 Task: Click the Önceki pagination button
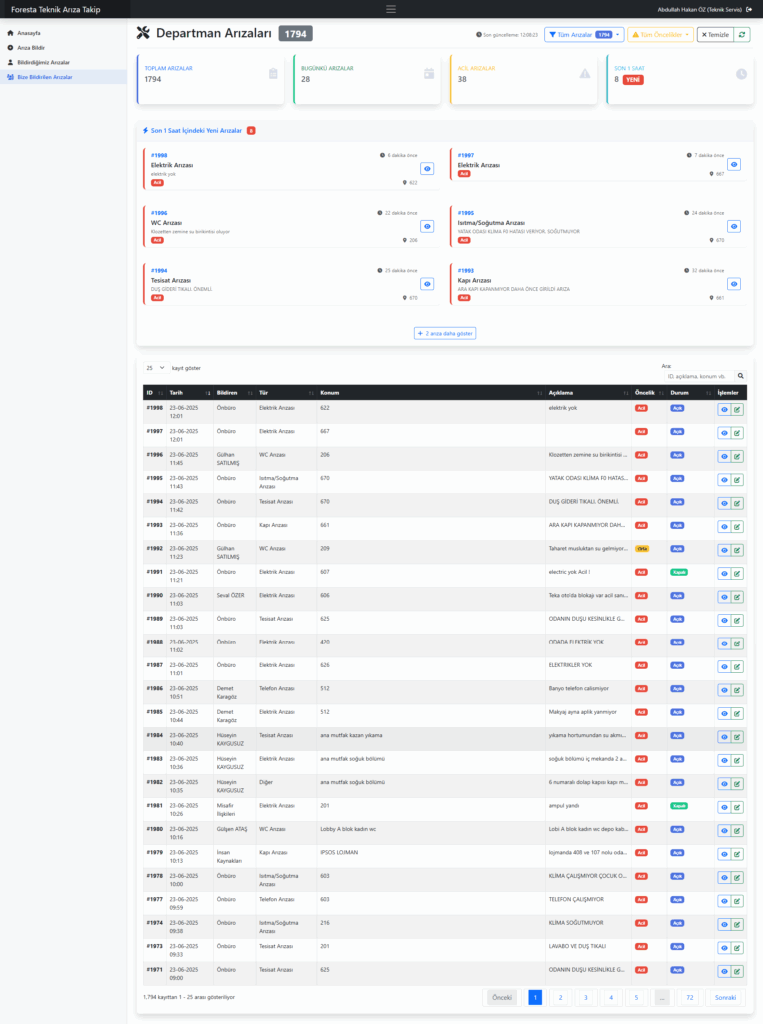pyautogui.click(x=502, y=998)
